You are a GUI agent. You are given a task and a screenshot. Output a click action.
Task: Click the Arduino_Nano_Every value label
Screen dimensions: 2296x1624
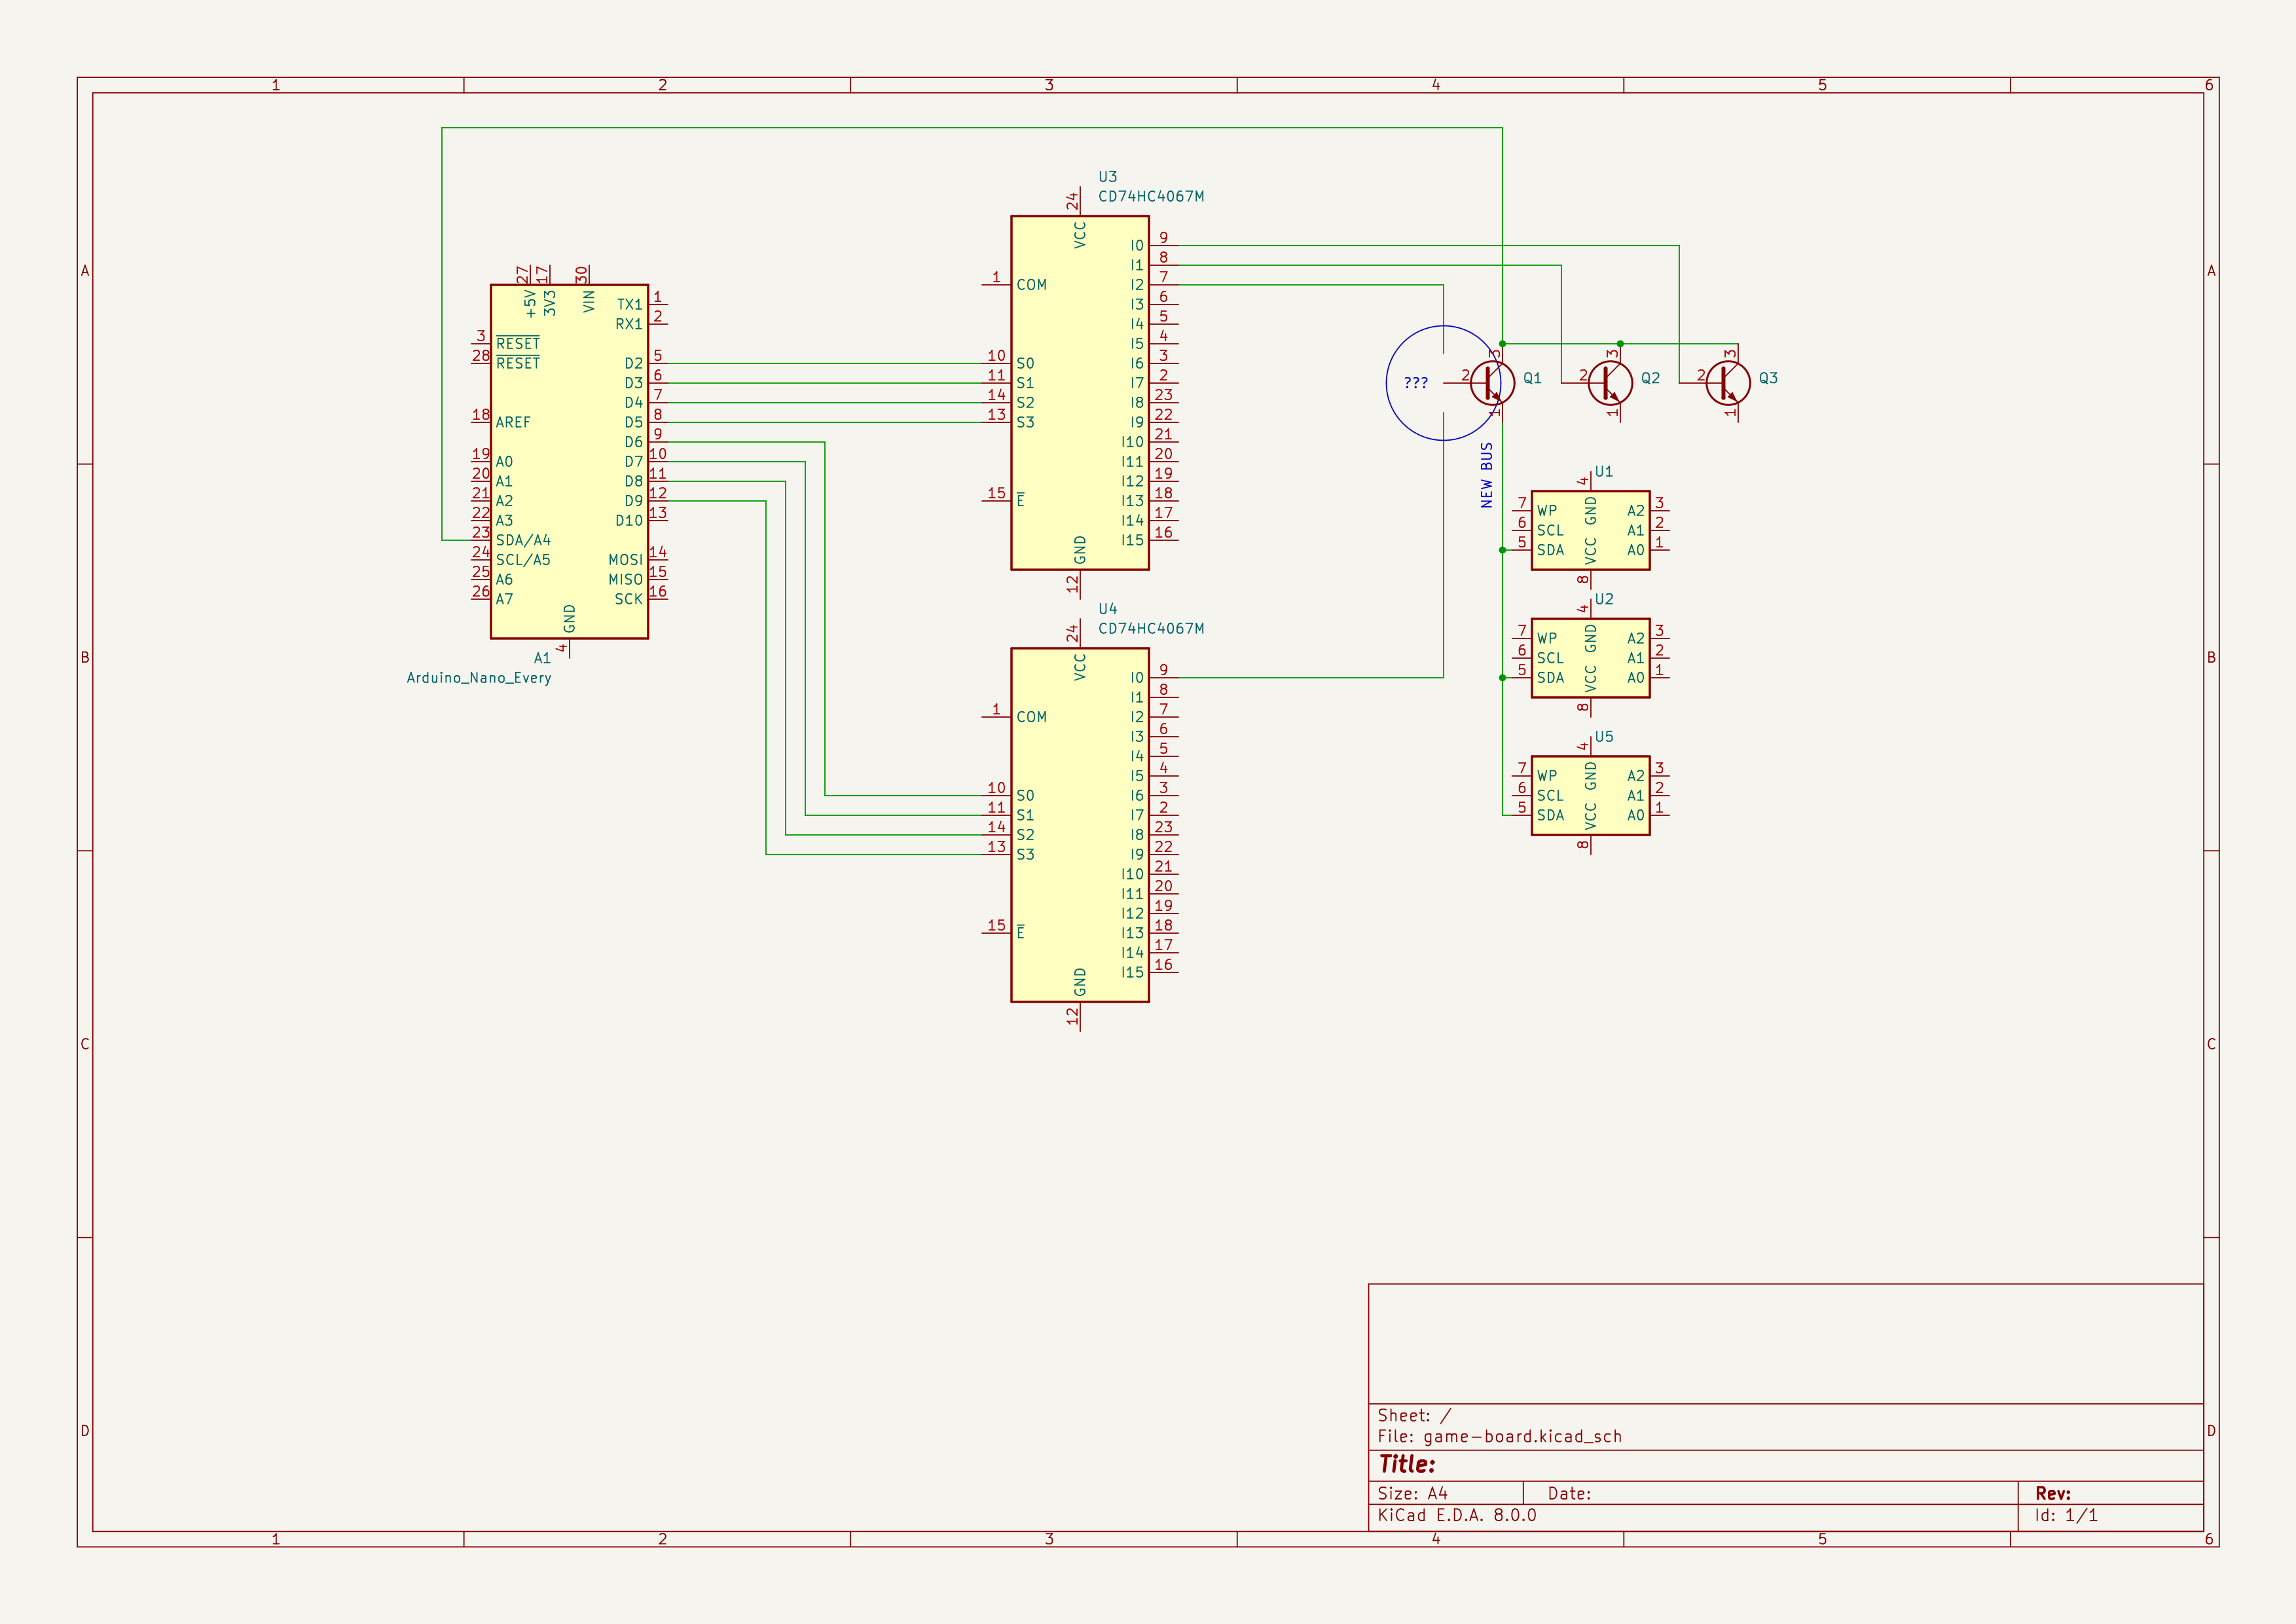click(x=479, y=678)
